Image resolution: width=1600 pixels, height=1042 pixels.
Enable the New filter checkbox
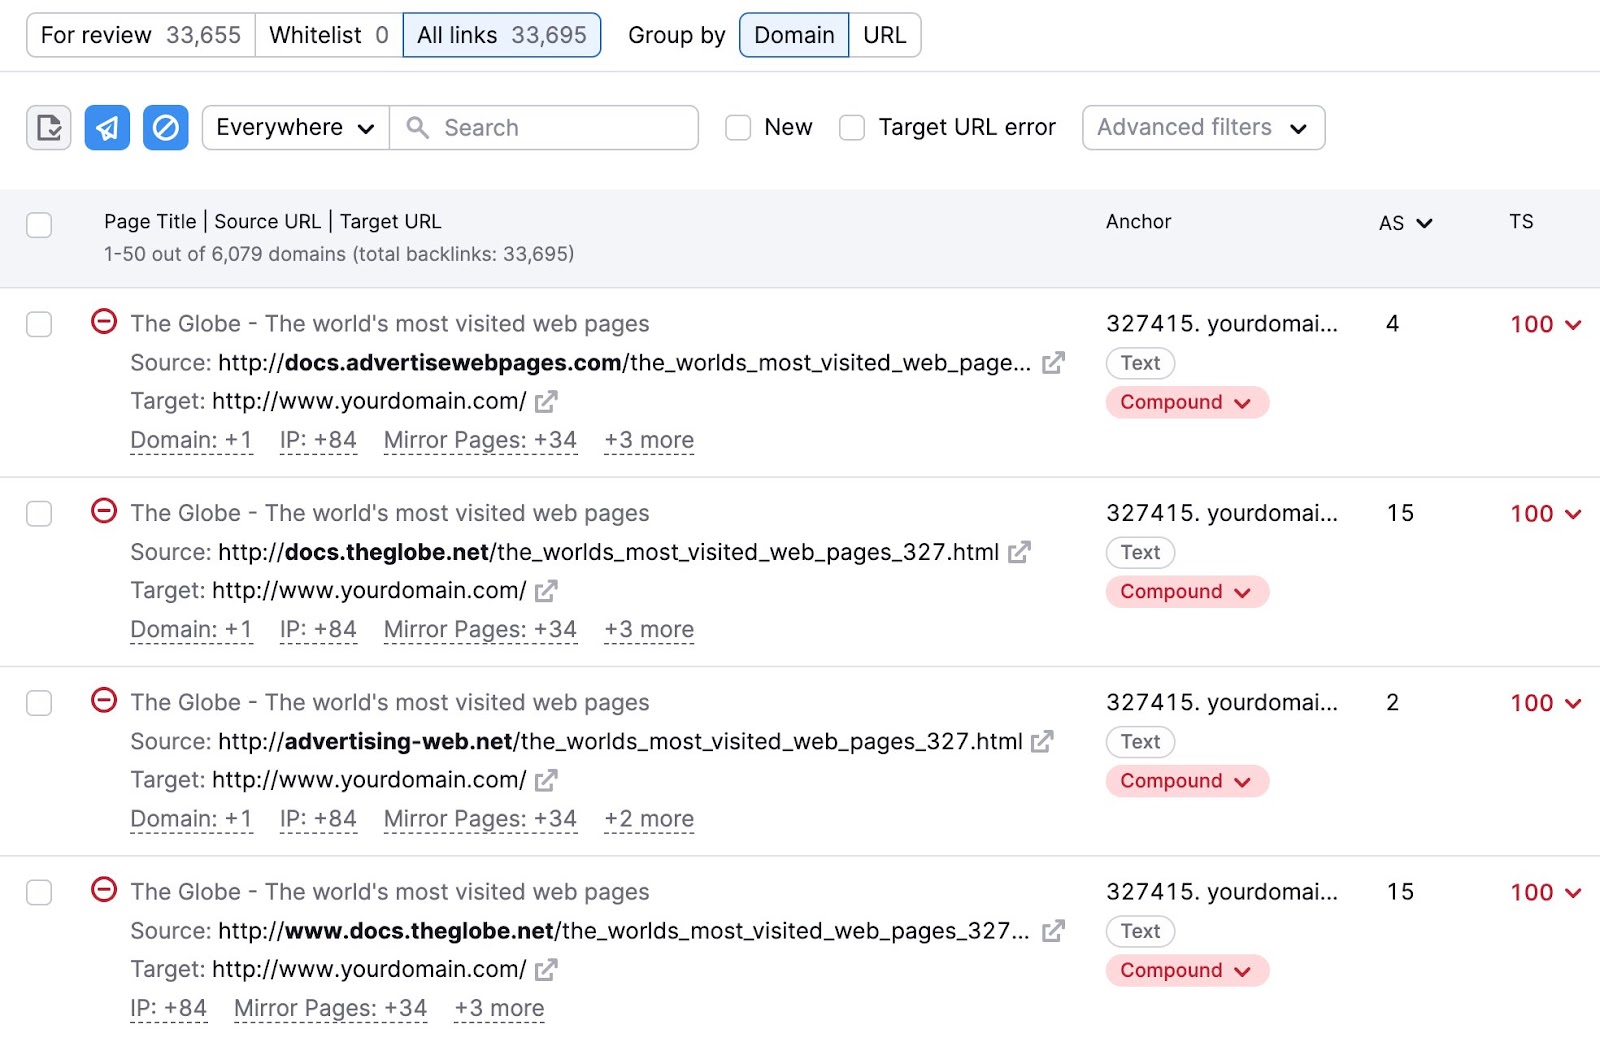tap(738, 128)
